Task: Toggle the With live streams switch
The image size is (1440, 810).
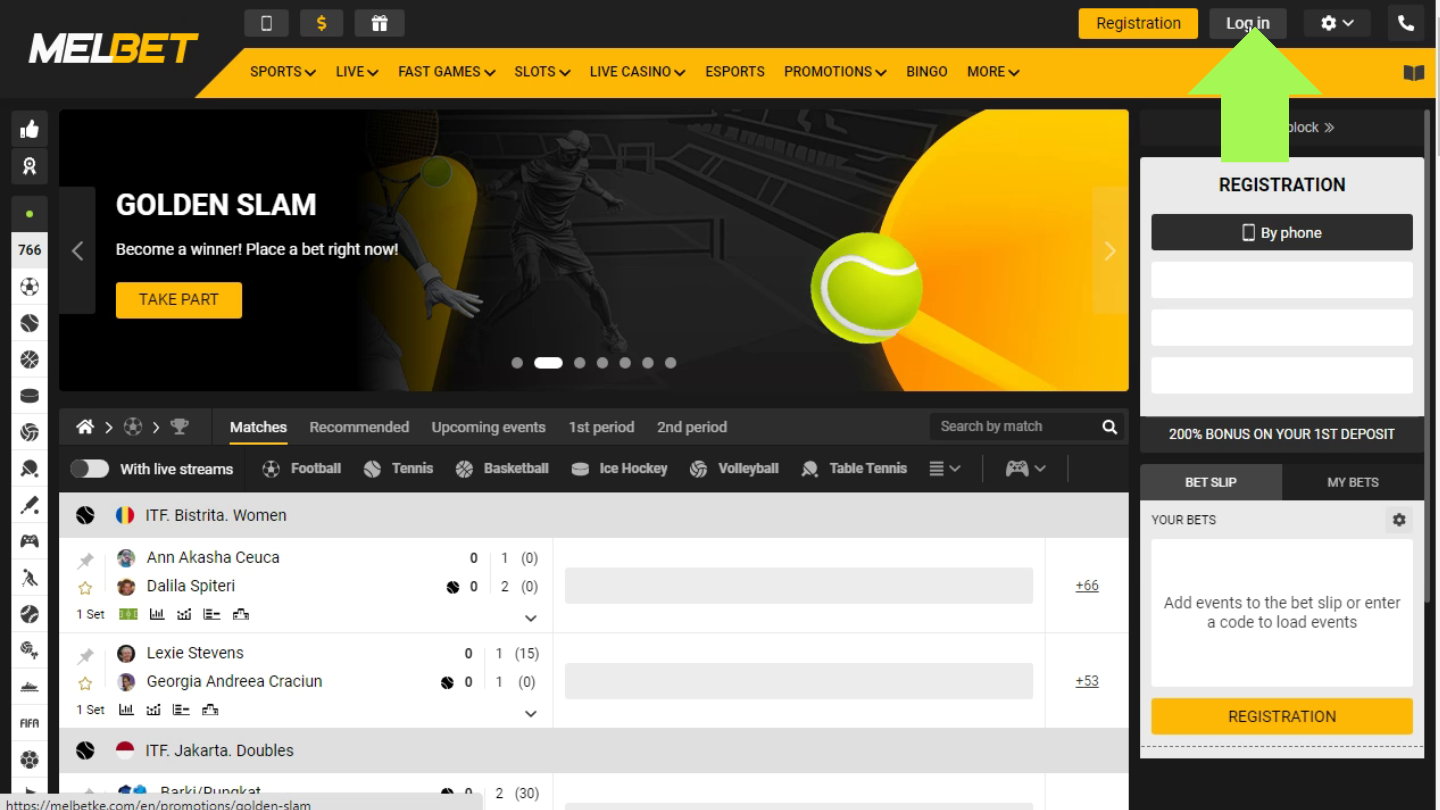Action: pos(89,469)
